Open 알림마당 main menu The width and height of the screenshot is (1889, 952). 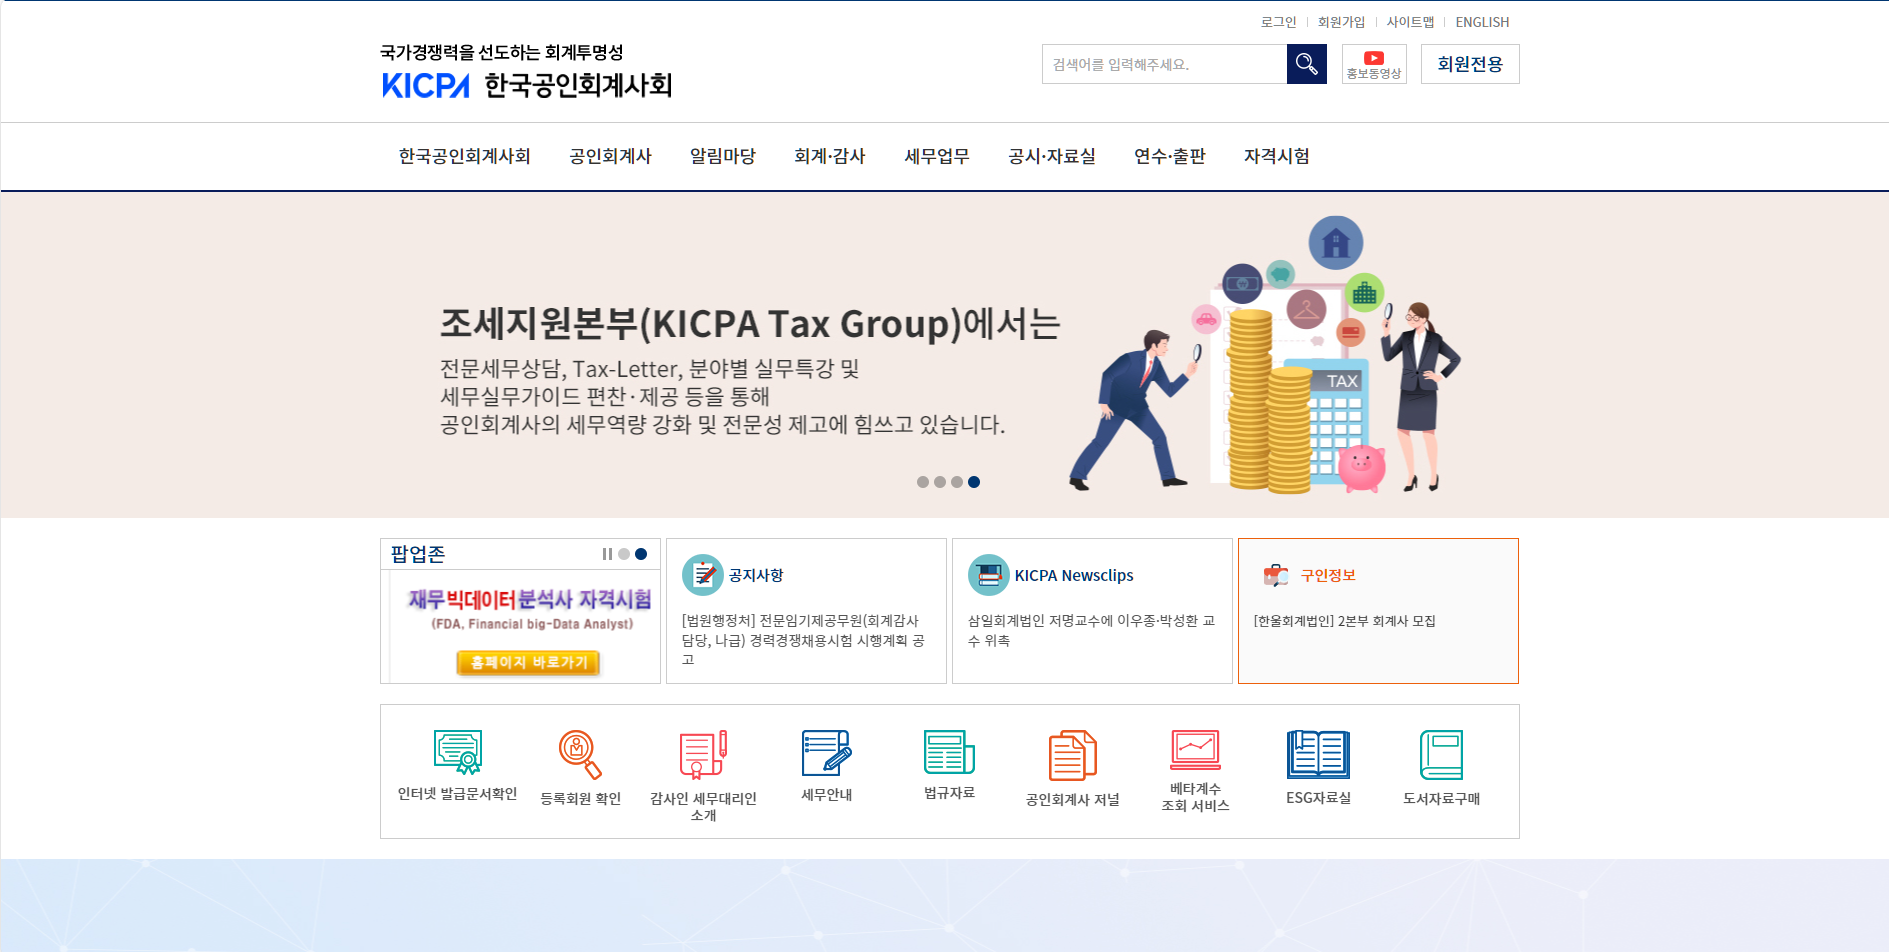722,156
